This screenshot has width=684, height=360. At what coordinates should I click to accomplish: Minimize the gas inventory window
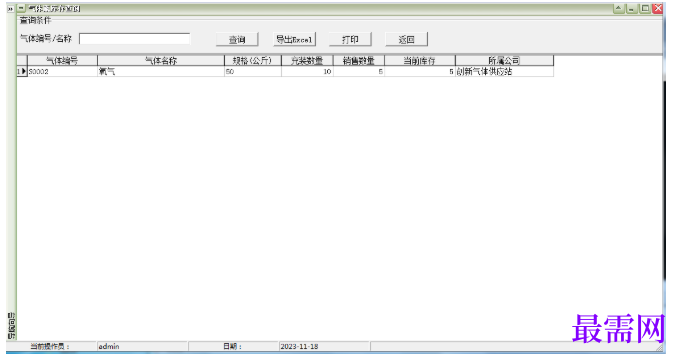[631, 8]
